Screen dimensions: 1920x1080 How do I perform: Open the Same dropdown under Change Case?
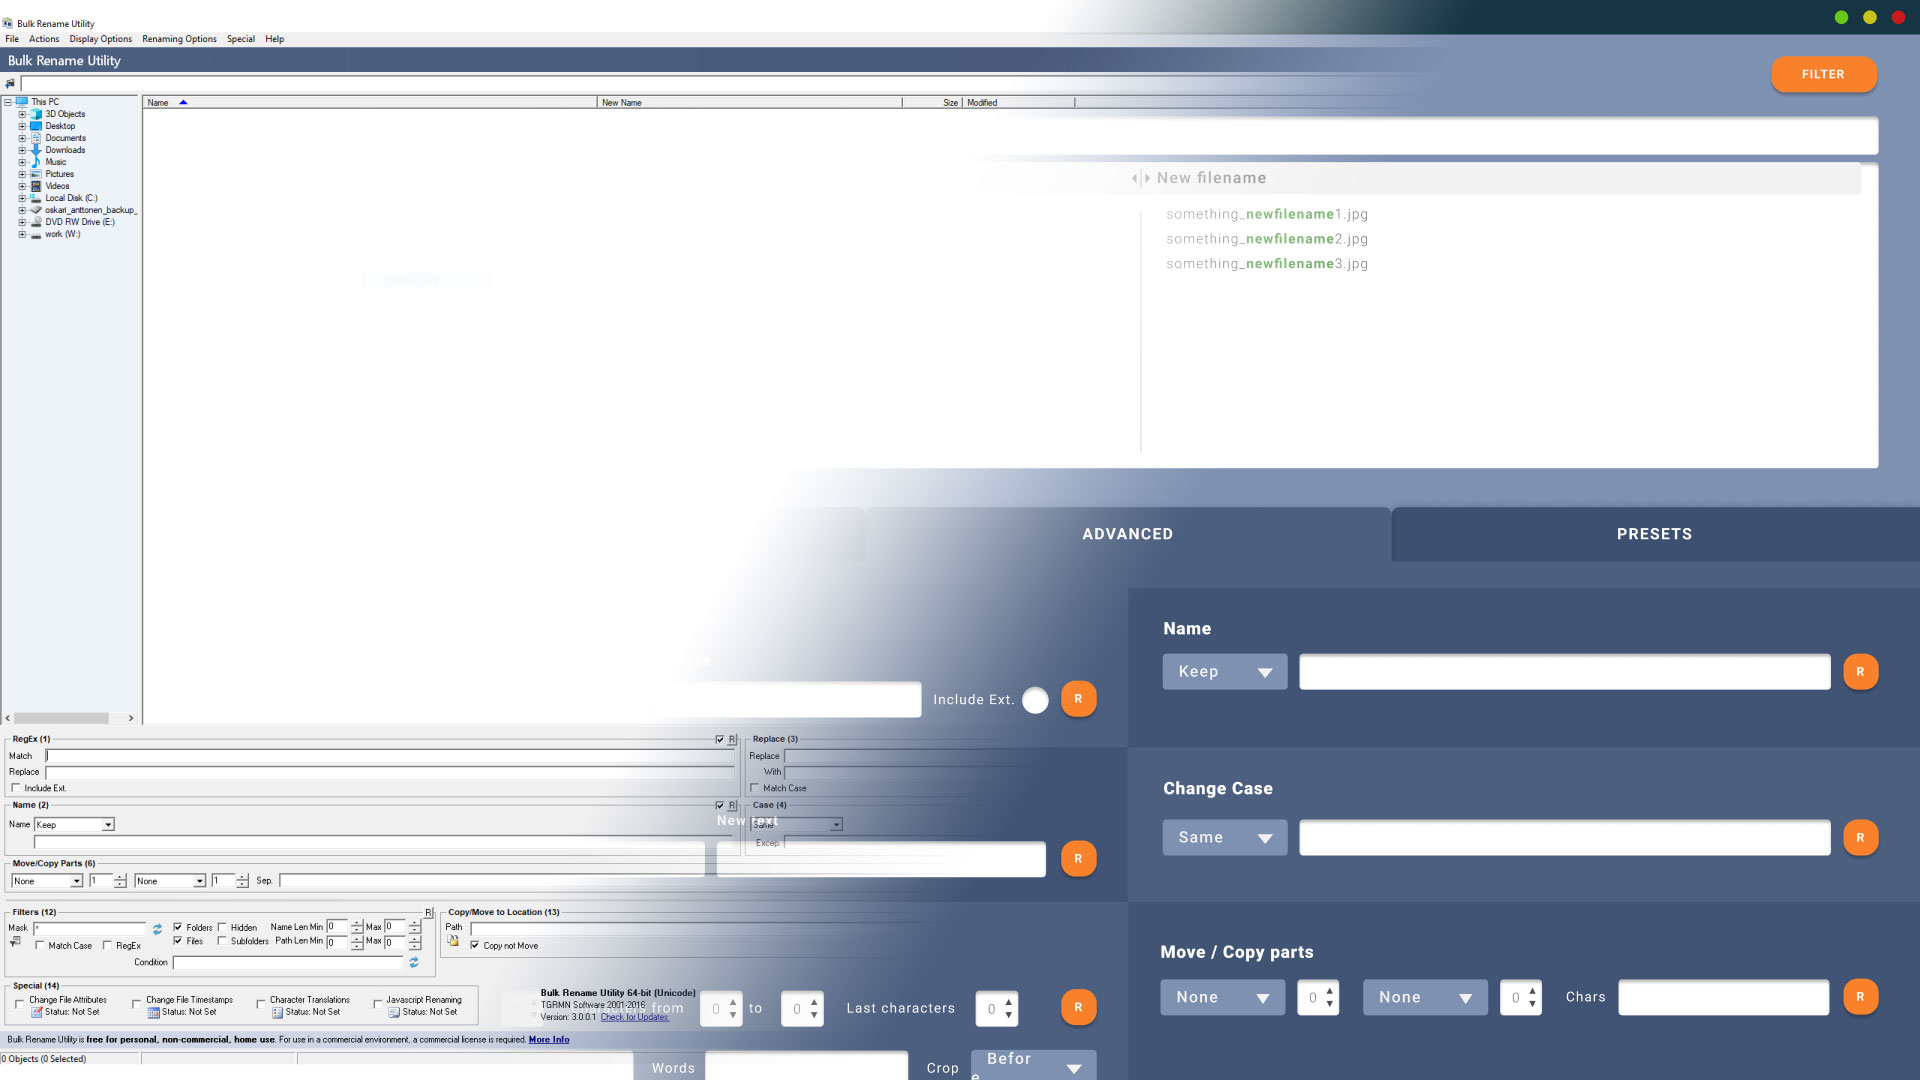[x=1224, y=838]
